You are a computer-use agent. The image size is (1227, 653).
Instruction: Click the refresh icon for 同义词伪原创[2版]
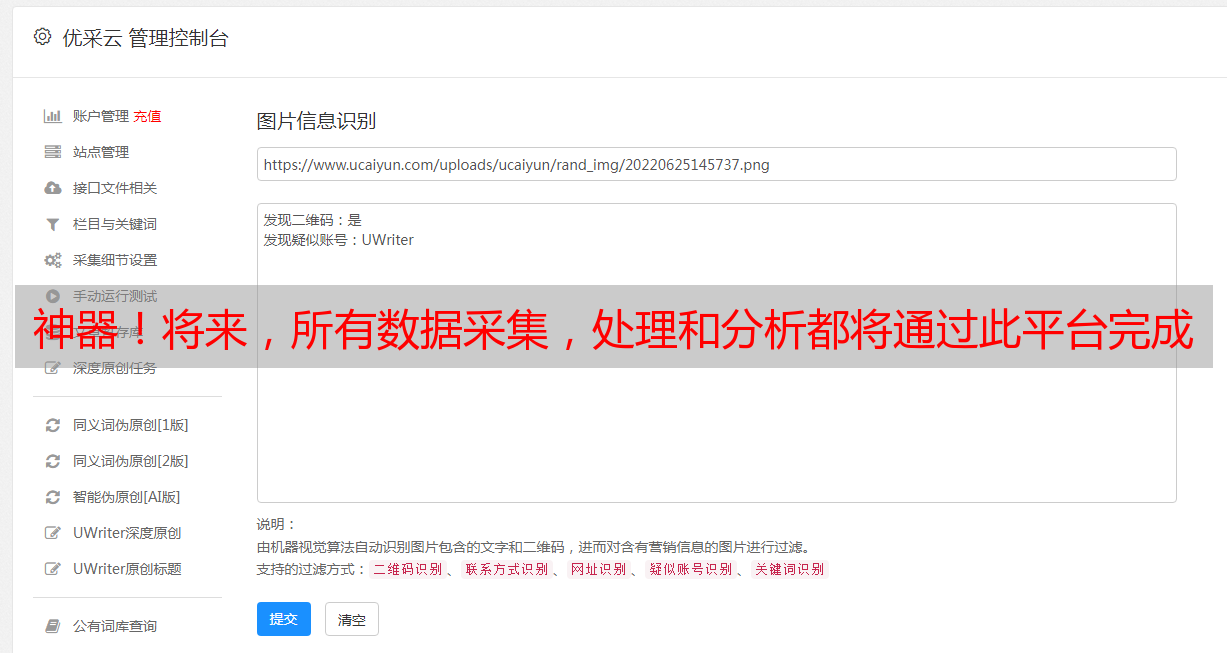pos(53,461)
